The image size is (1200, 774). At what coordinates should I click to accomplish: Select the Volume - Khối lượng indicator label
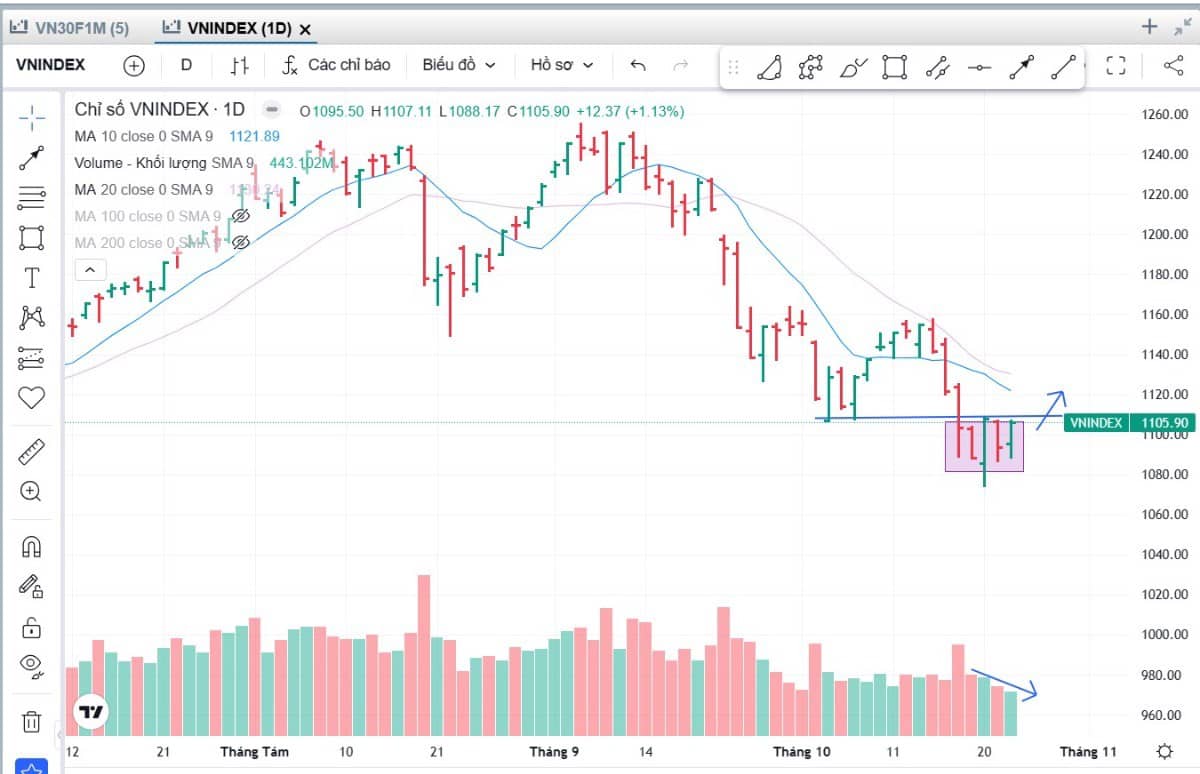[x=164, y=163]
